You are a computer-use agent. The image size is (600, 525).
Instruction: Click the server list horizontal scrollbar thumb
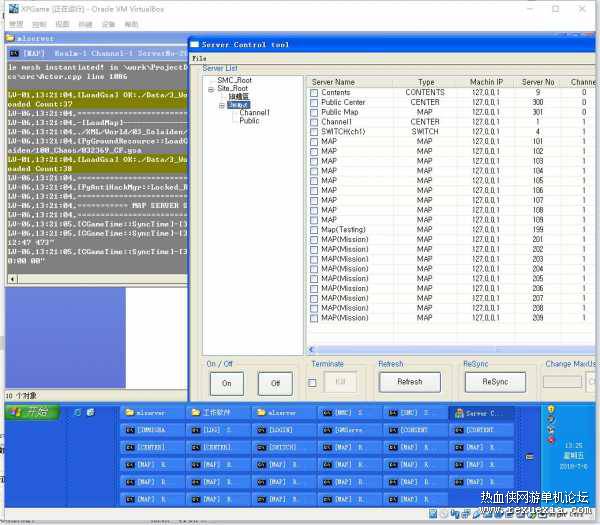pos(455,349)
